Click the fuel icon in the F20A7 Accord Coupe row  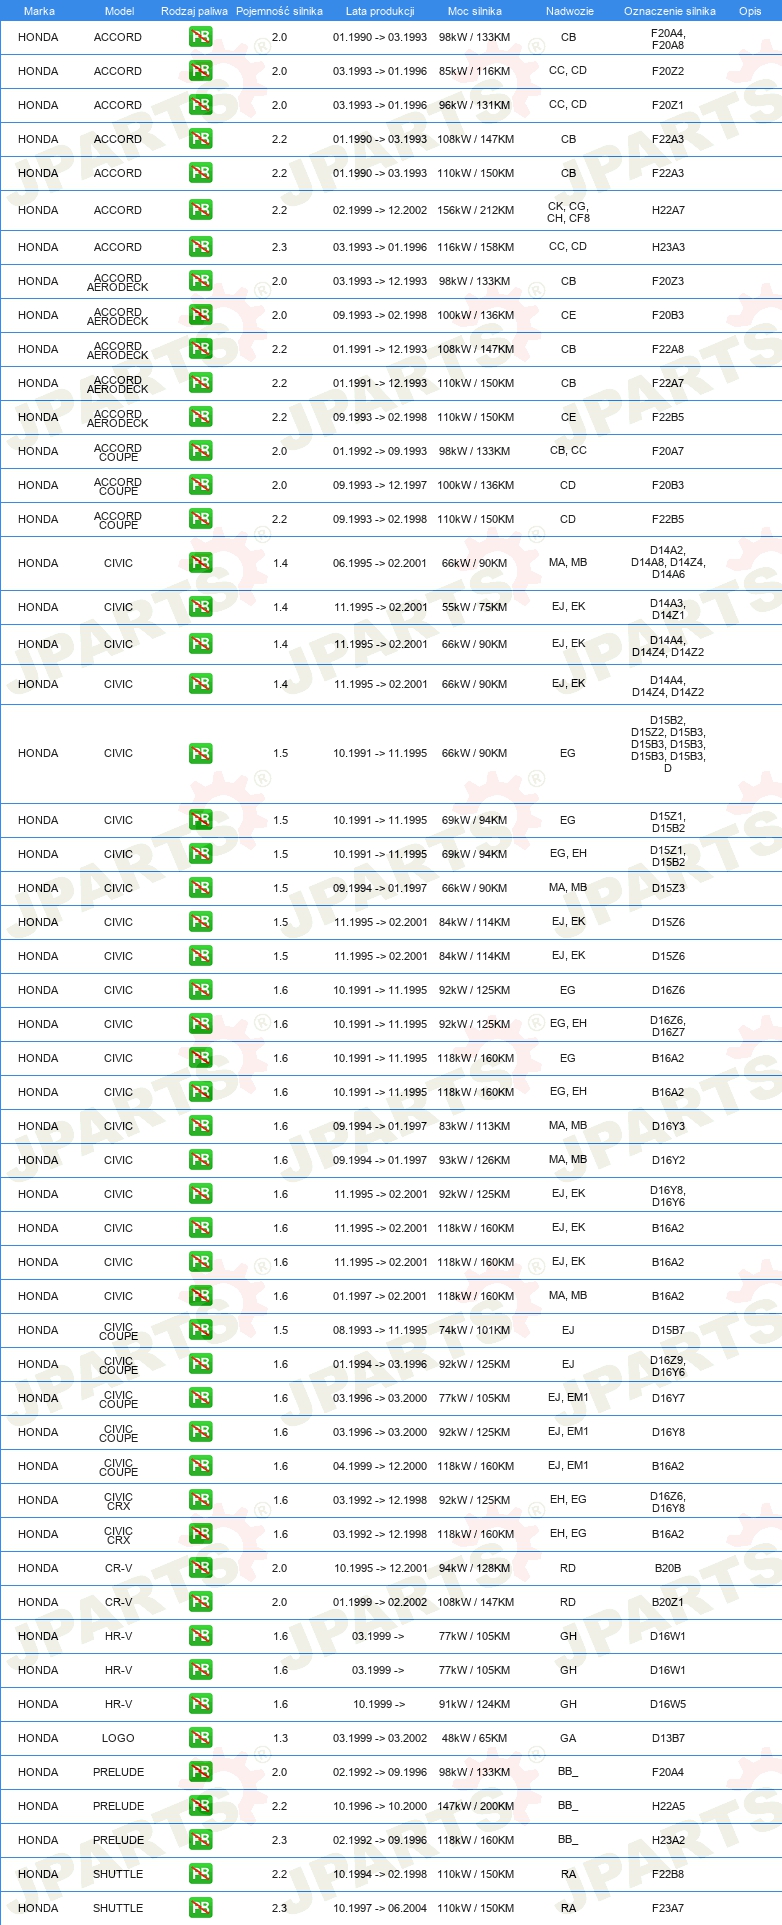click(200, 451)
